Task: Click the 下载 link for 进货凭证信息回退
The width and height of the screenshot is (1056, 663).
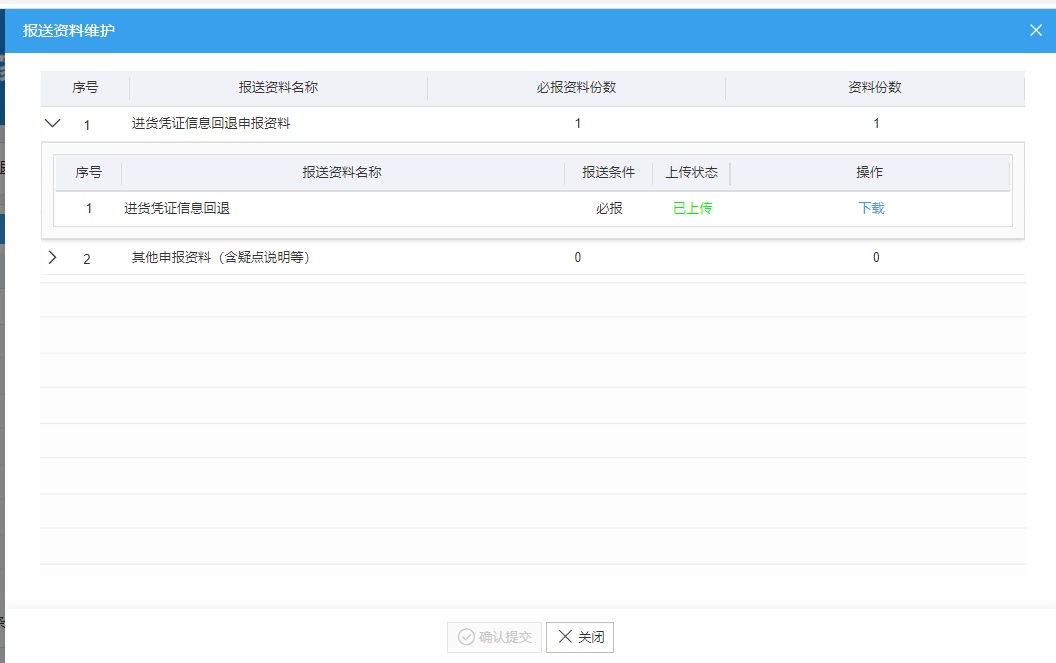Action: (x=871, y=208)
